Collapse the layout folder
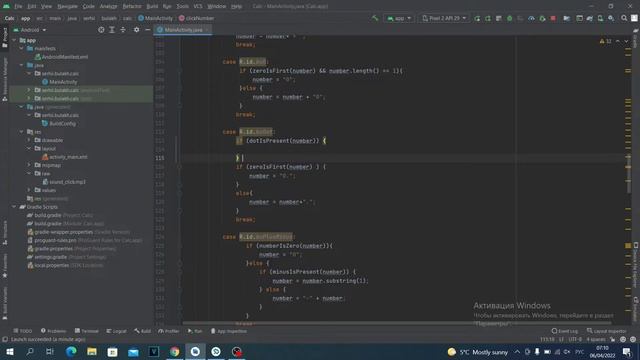Viewport: 640px width, 360px height. (29, 149)
